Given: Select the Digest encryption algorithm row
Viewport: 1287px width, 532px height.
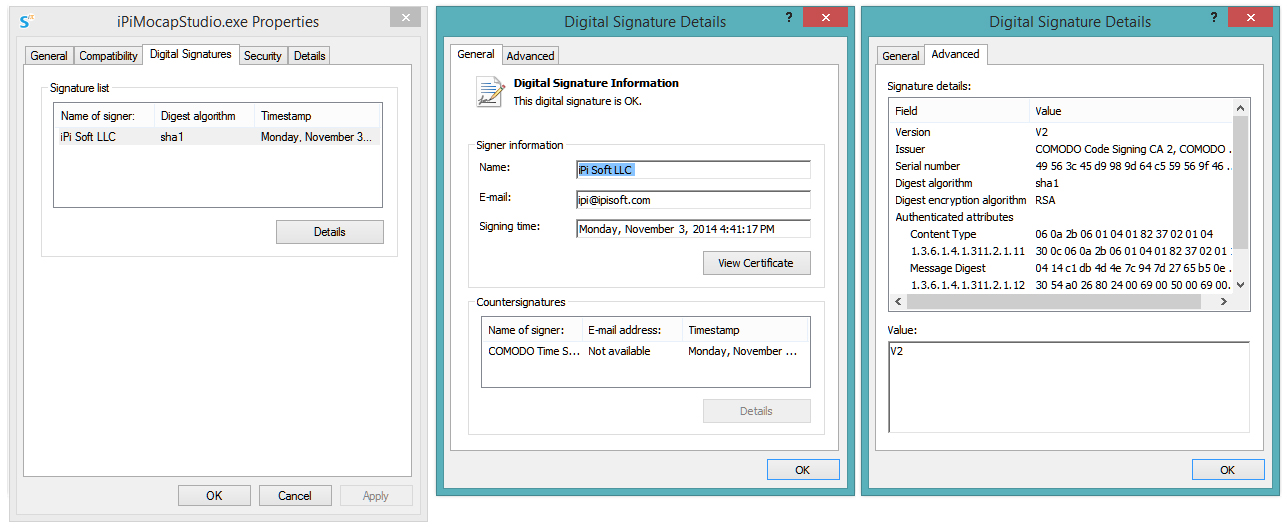Looking at the screenshot, I should [x=1061, y=200].
